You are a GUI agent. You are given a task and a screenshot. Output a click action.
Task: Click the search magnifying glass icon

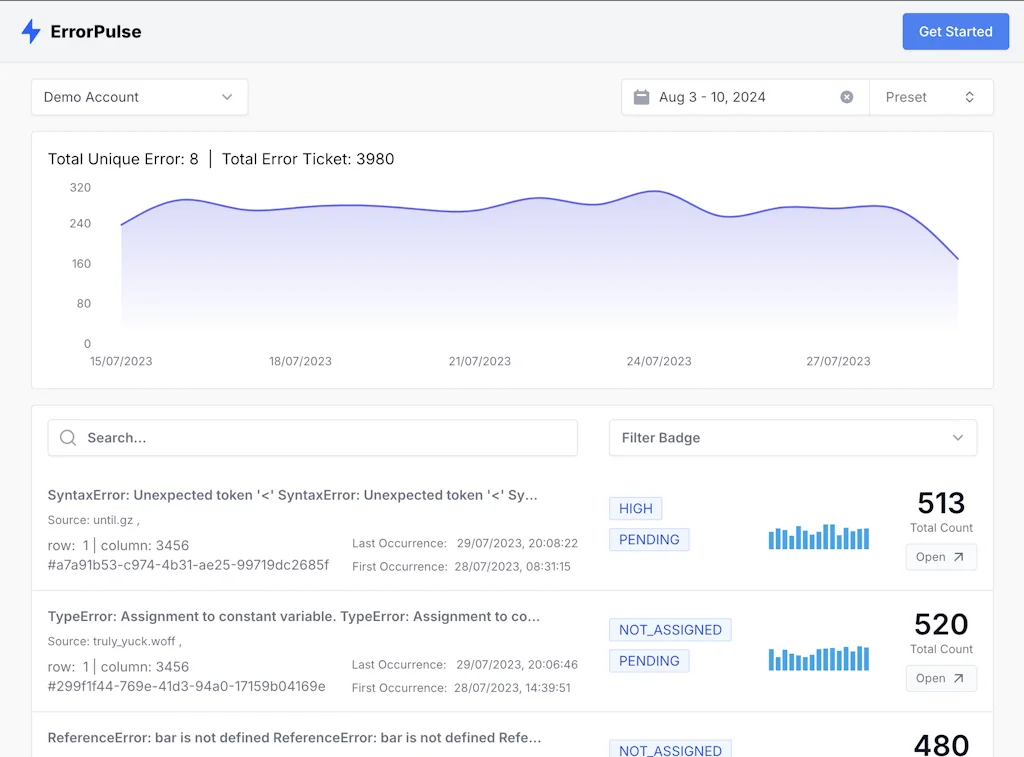(67, 437)
